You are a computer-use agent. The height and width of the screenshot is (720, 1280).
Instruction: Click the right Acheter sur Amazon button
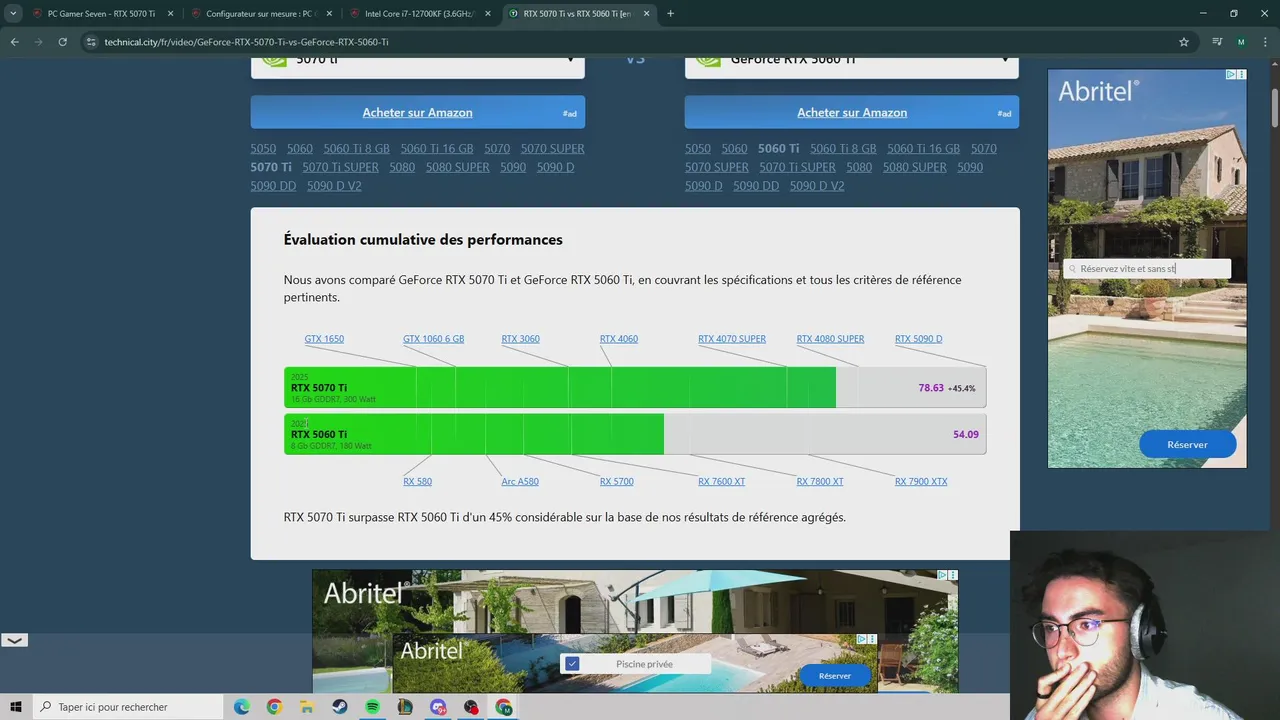tap(852, 112)
